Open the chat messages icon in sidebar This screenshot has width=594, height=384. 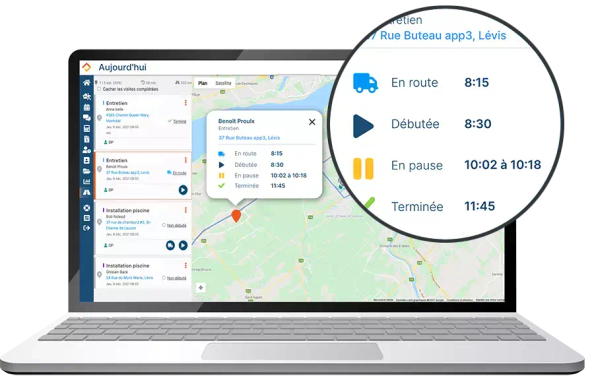pos(87,118)
